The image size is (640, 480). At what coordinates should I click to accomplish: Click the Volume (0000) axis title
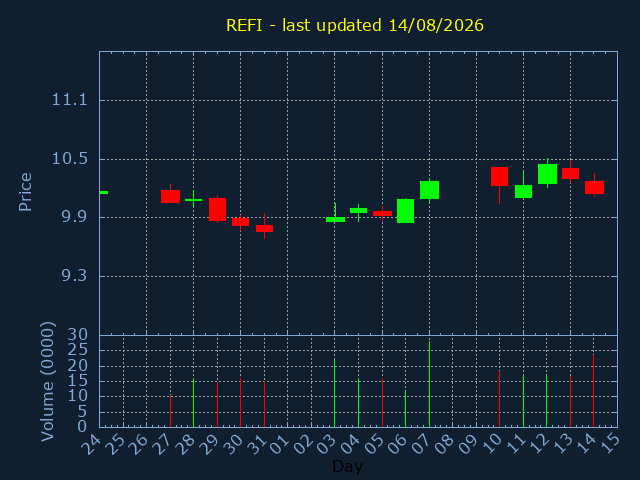click(47, 382)
